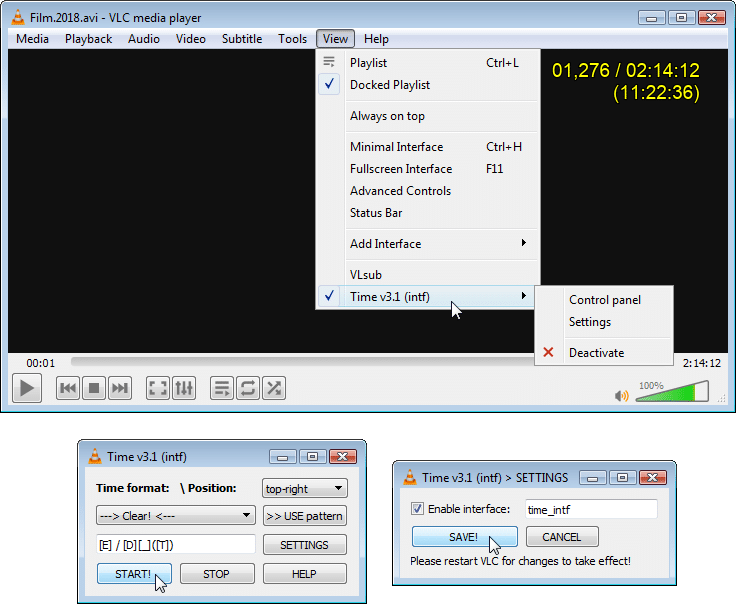Screen dimensions: 736x604
Task: Click the SAVE! button in settings
Action: pyautogui.click(x=464, y=537)
